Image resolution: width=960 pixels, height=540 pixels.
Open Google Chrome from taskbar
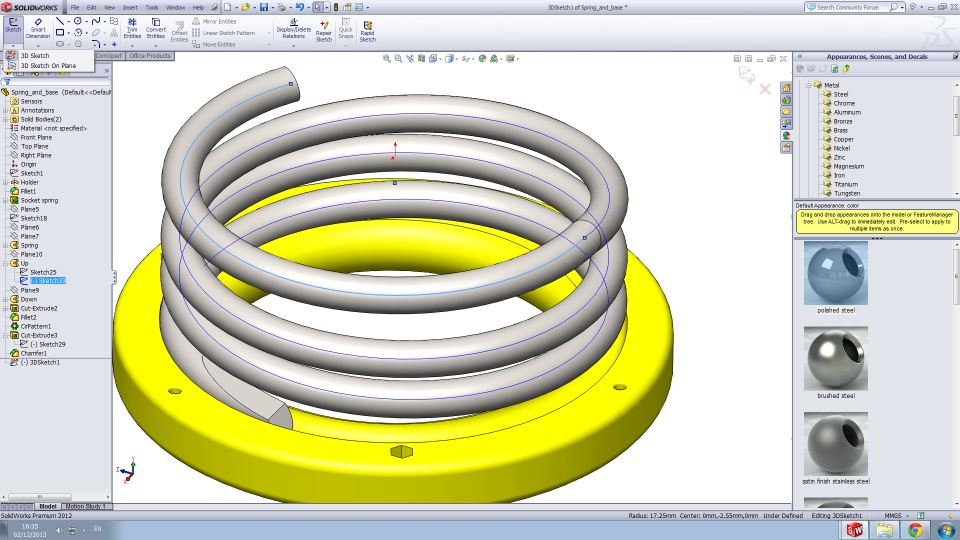point(915,530)
